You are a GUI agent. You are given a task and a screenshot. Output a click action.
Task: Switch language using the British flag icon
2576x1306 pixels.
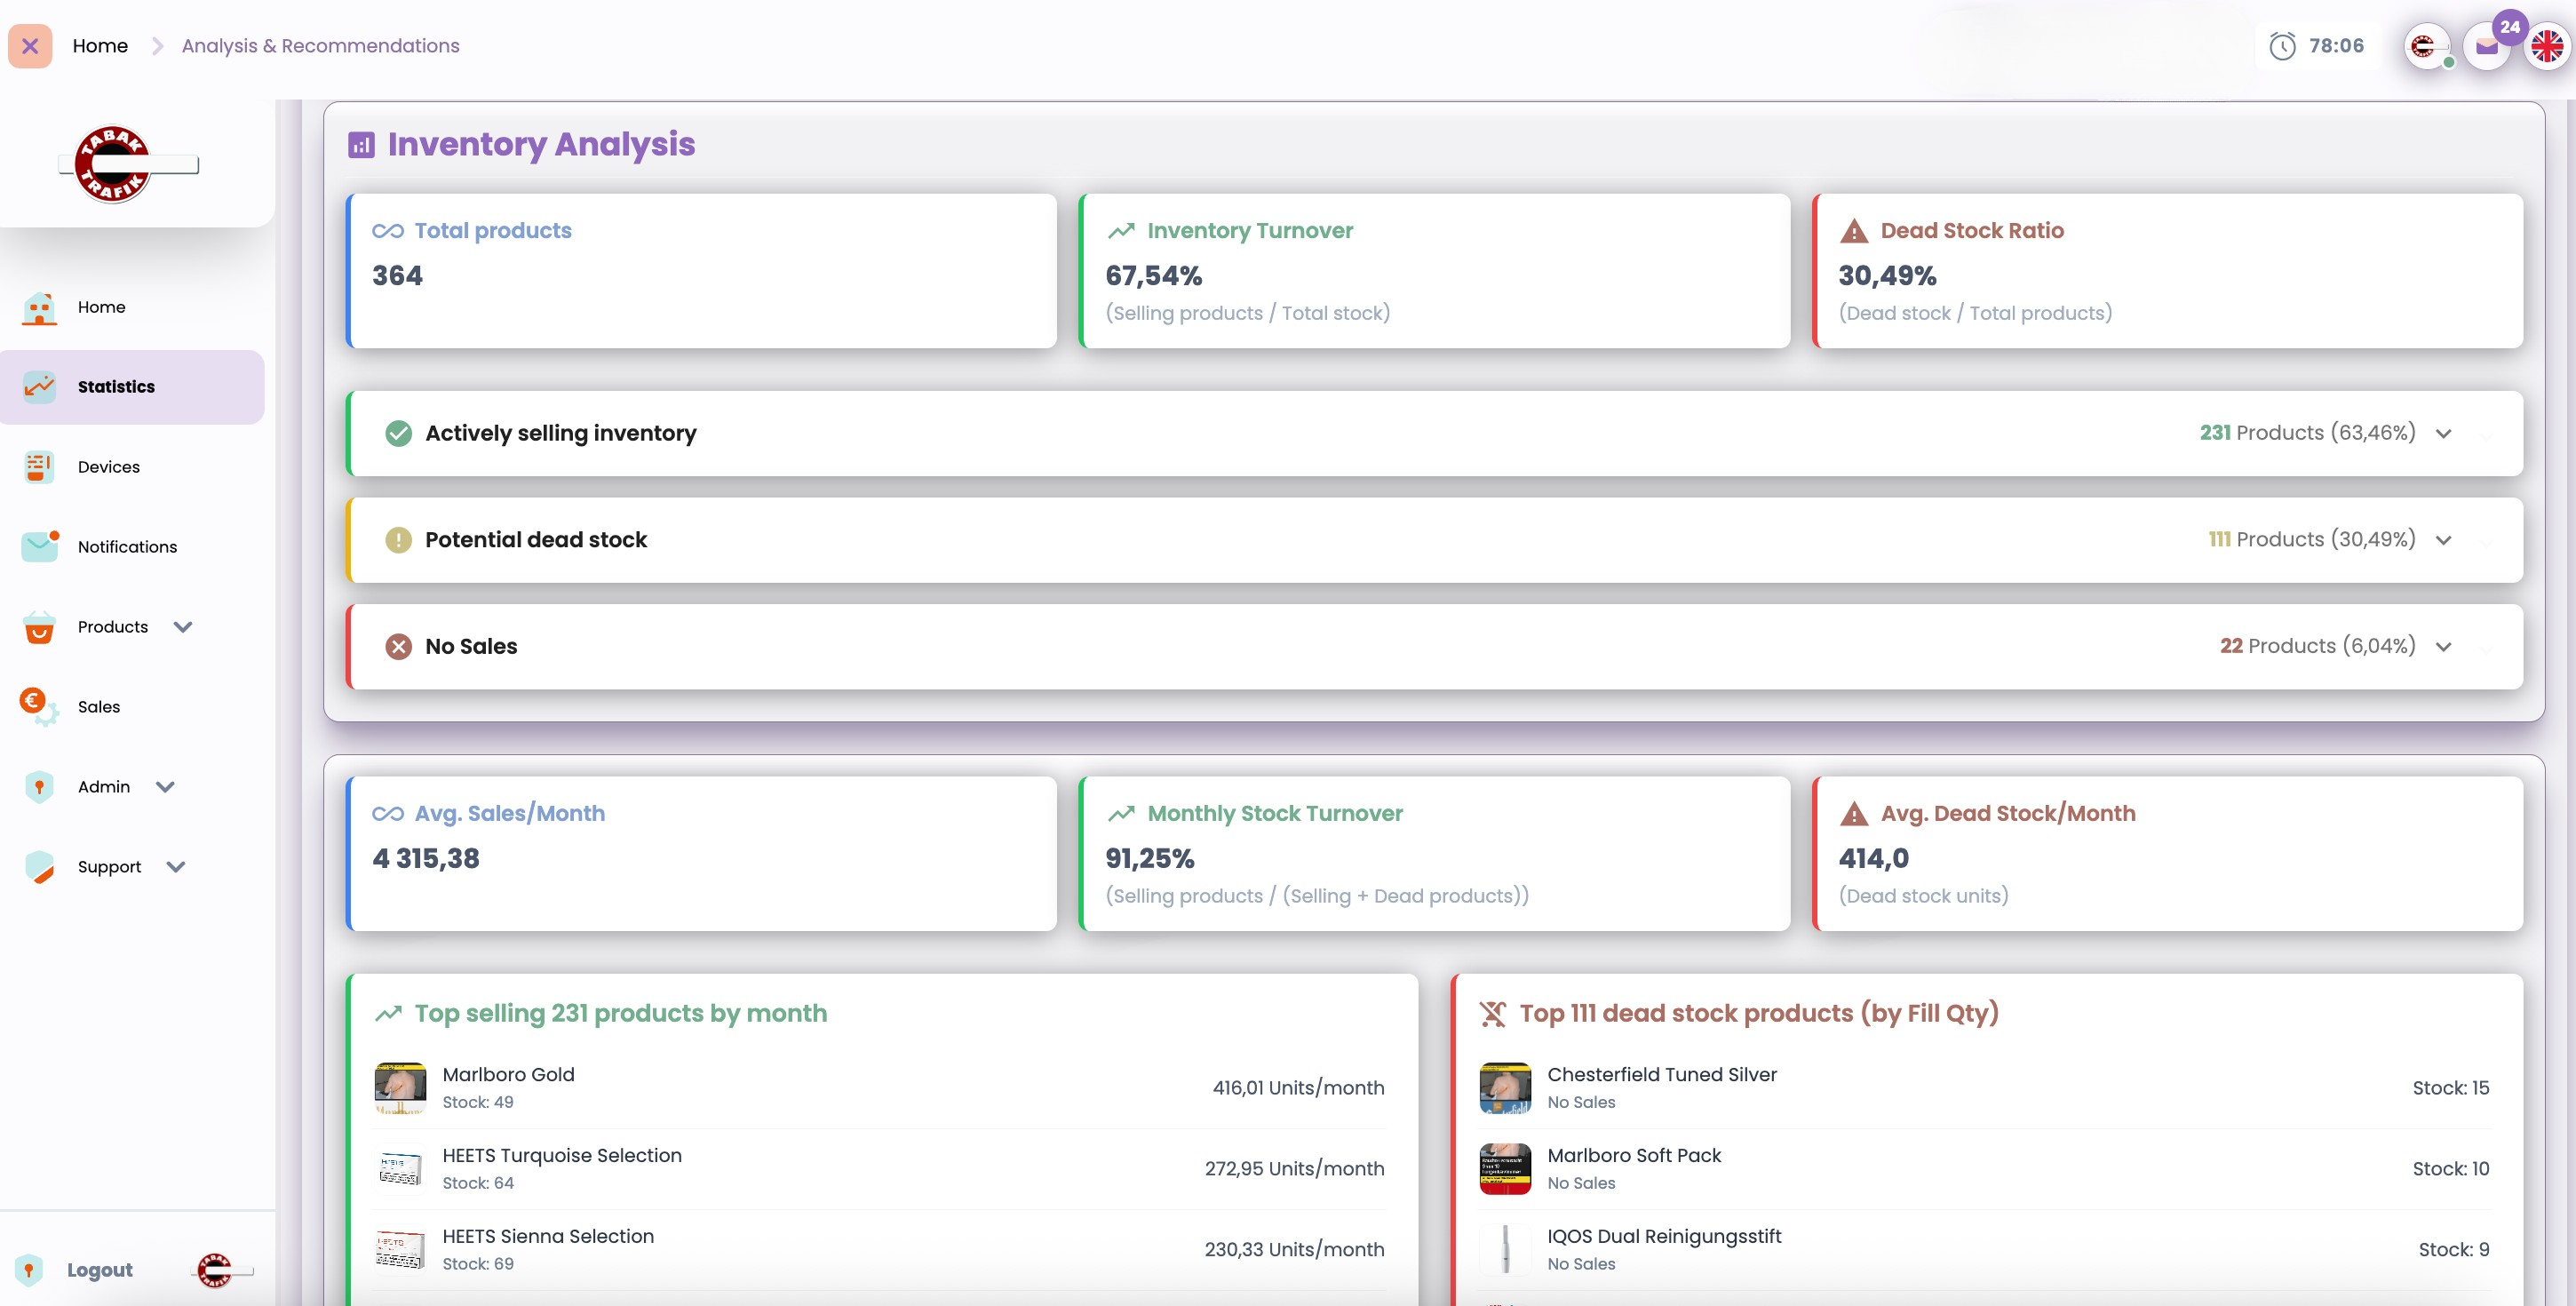click(x=2546, y=46)
